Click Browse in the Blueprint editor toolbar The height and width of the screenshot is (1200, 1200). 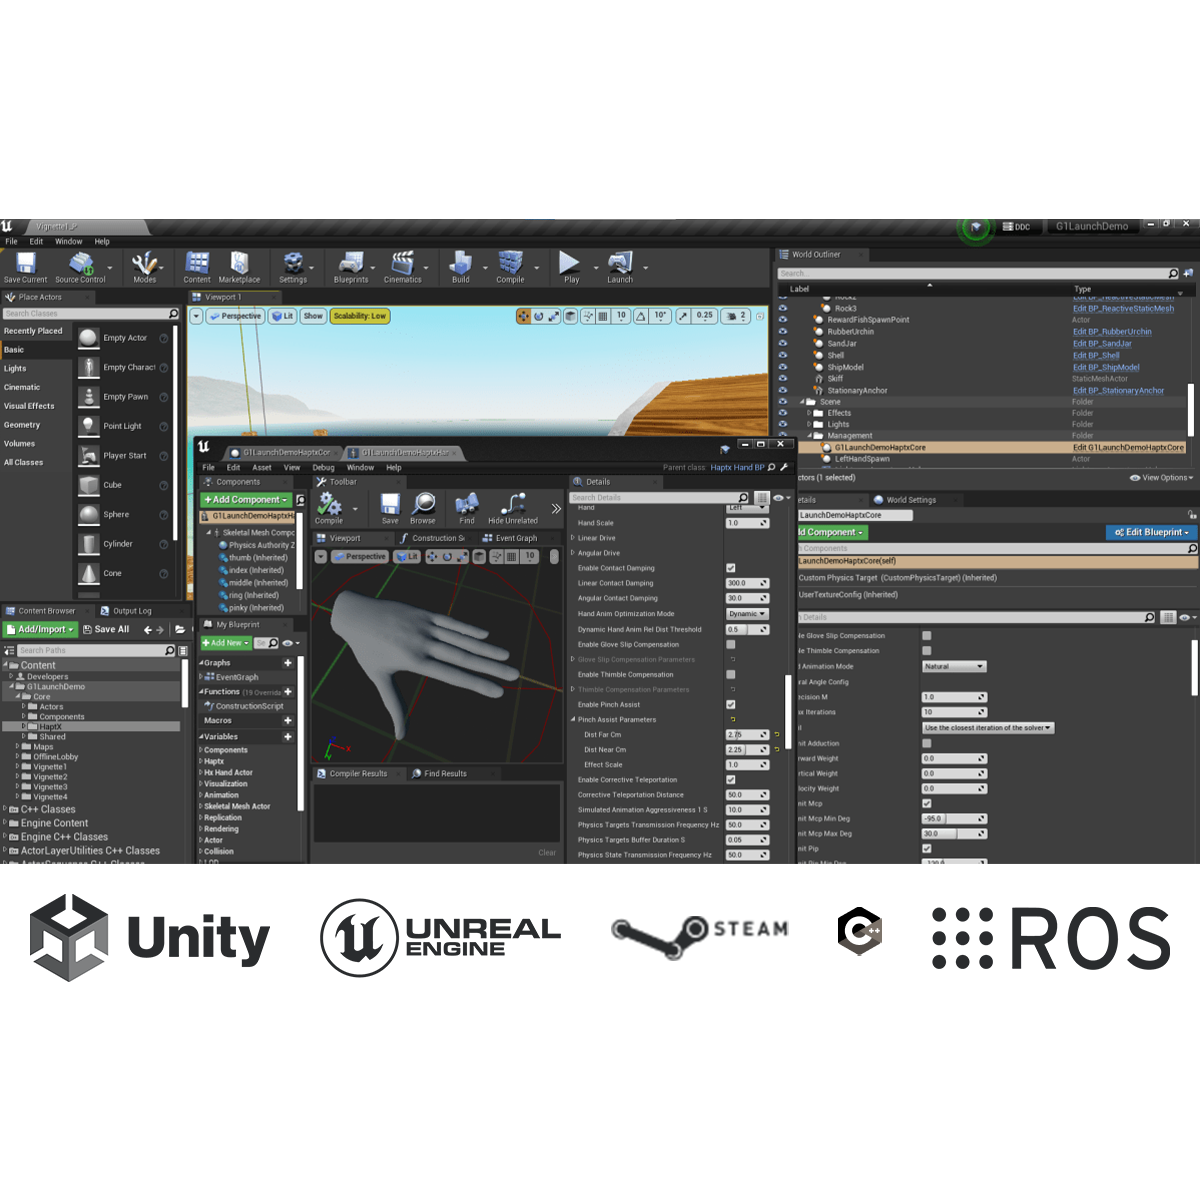[423, 508]
